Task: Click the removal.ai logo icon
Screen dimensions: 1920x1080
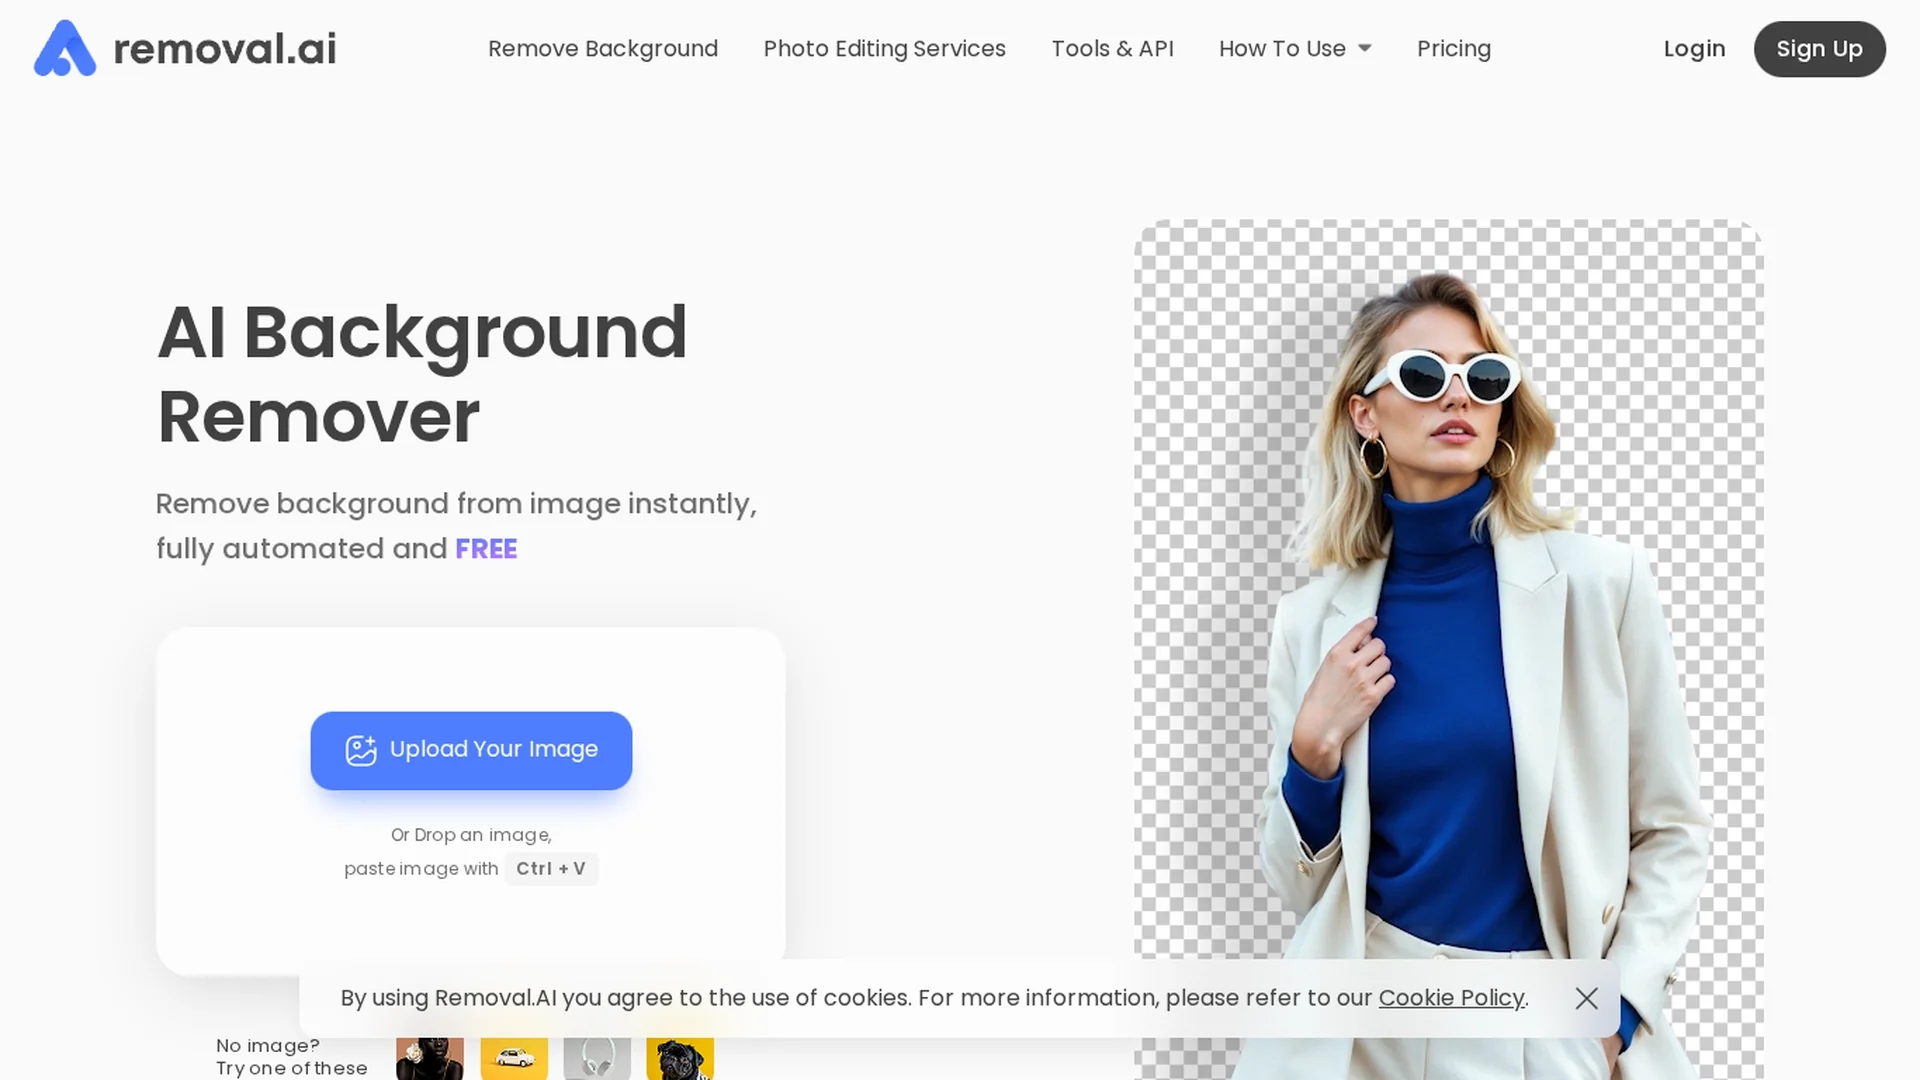Action: tap(65, 48)
